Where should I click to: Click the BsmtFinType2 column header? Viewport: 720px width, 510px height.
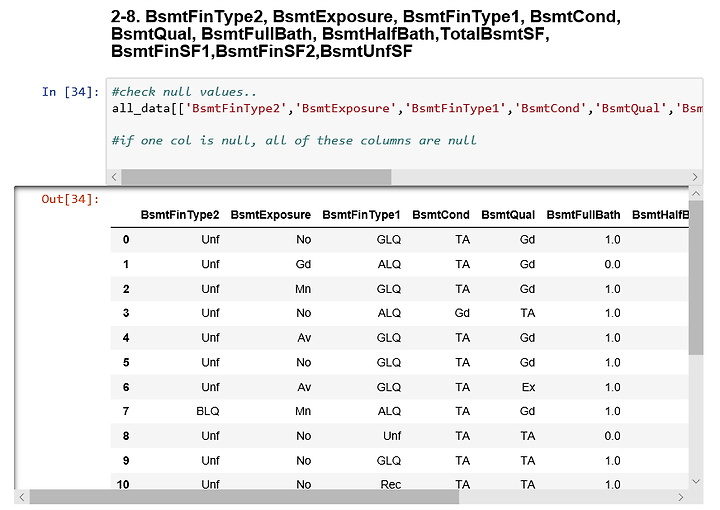click(180, 215)
